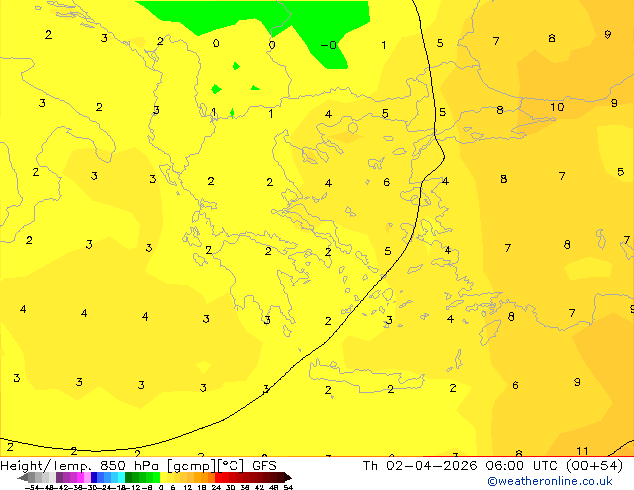Click the '-54' label starting the scale

[32, 487]
